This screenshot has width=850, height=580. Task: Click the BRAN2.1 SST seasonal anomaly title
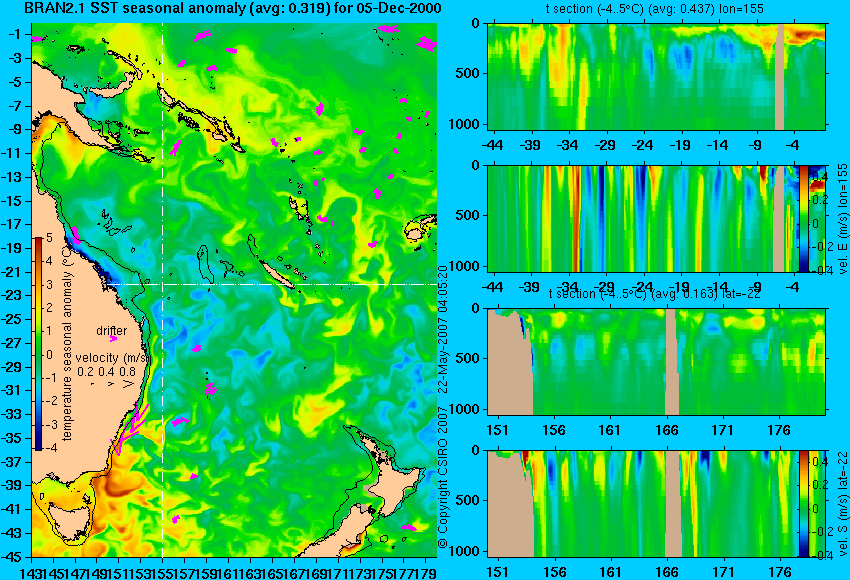coord(233,9)
